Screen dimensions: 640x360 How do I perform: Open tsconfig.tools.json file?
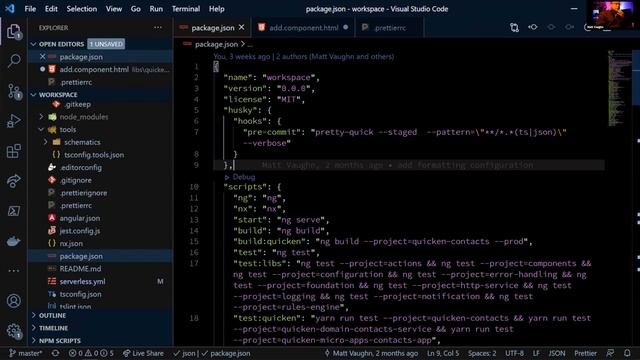(x=94, y=155)
